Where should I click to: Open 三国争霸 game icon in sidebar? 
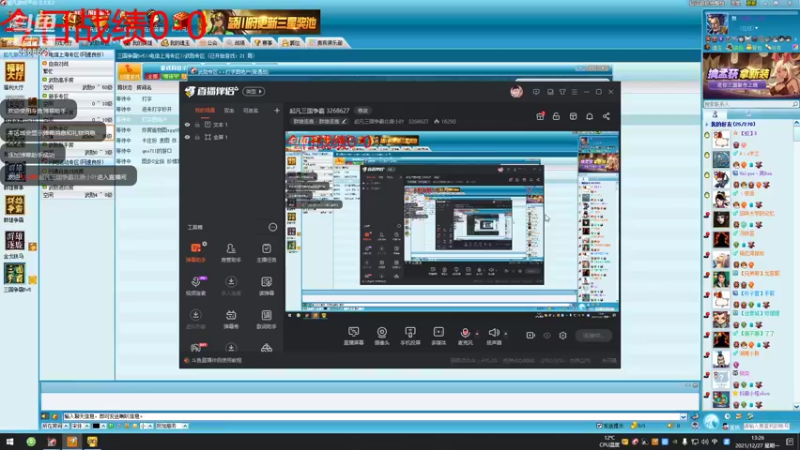pyautogui.click(x=15, y=278)
